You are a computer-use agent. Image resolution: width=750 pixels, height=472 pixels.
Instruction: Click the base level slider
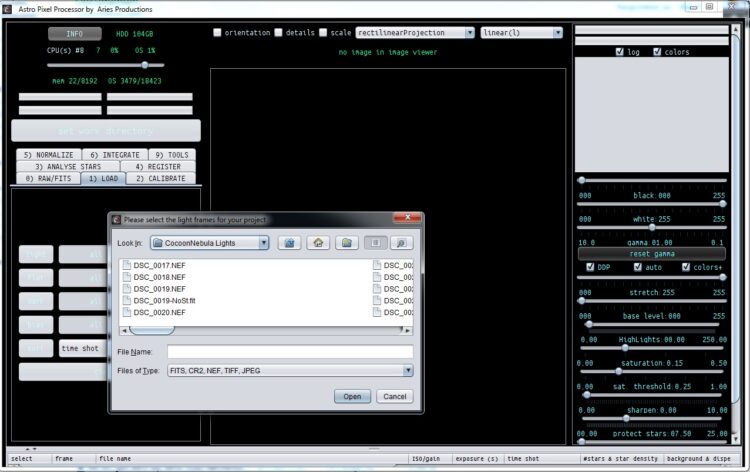coord(652,301)
